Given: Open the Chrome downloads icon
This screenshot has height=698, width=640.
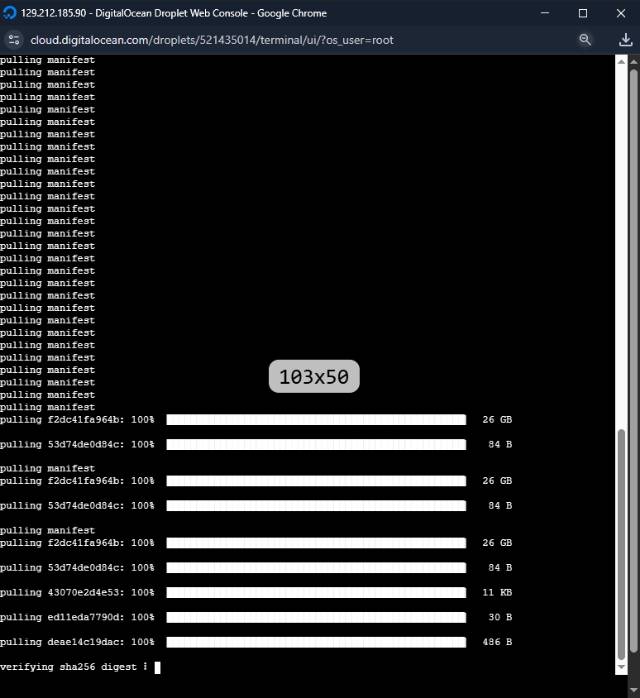Looking at the screenshot, I should point(626,40).
